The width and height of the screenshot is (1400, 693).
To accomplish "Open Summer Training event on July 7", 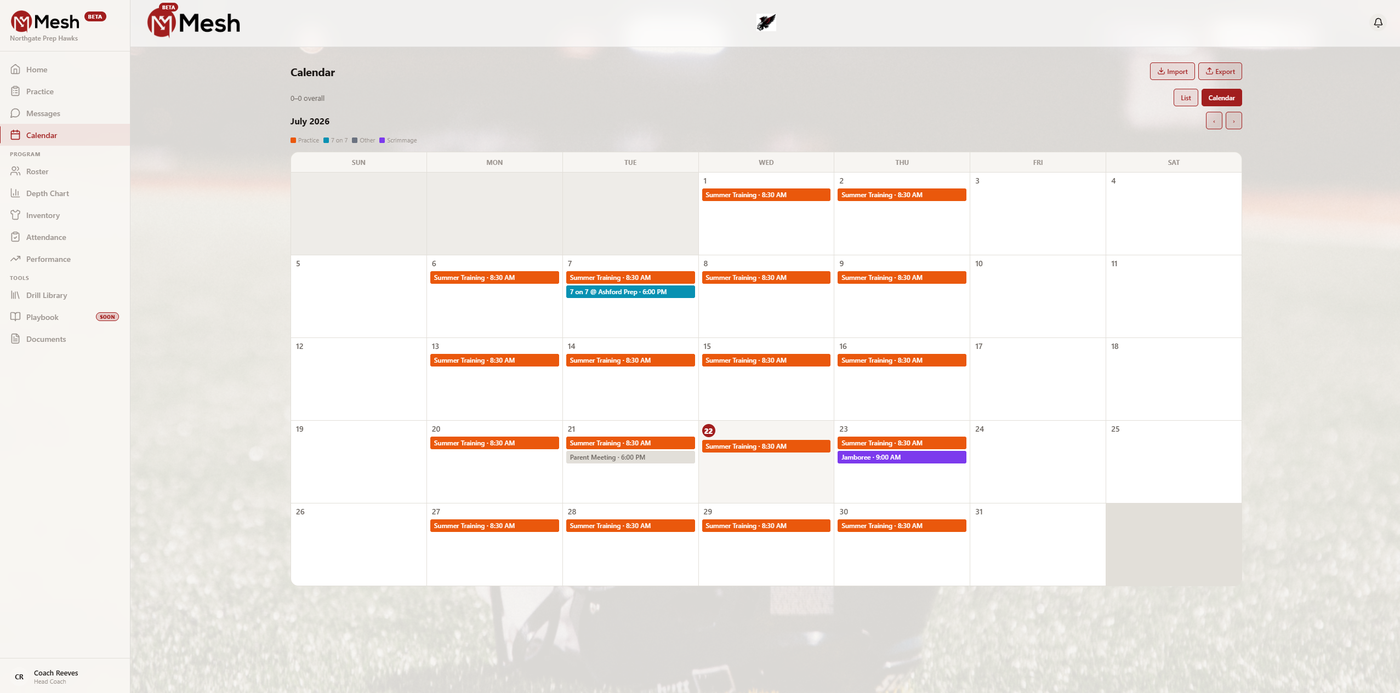I will pyautogui.click(x=630, y=277).
